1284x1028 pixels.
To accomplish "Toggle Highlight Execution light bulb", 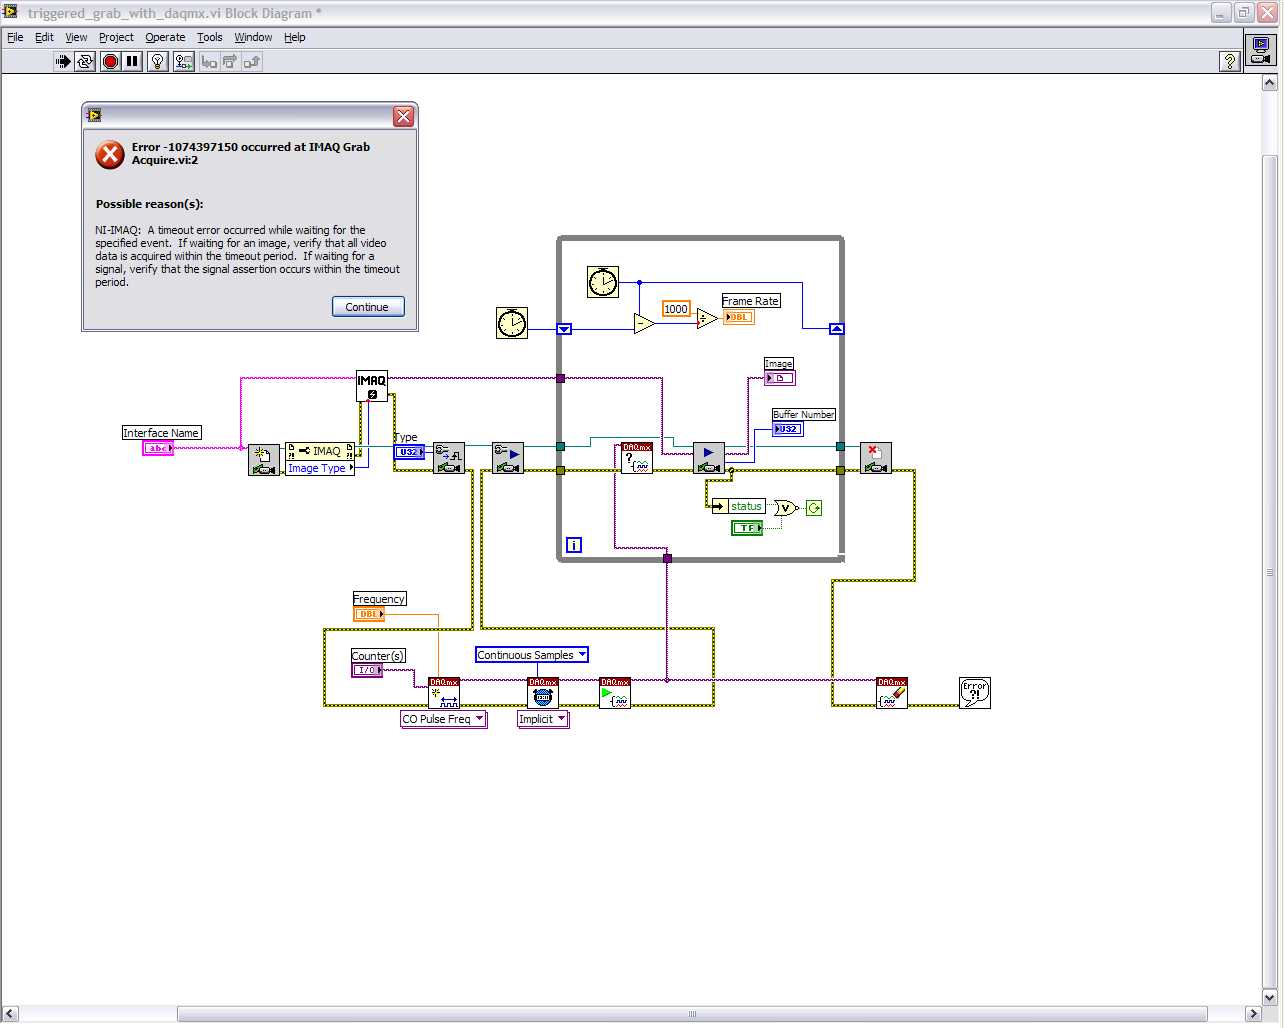I will [158, 62].
